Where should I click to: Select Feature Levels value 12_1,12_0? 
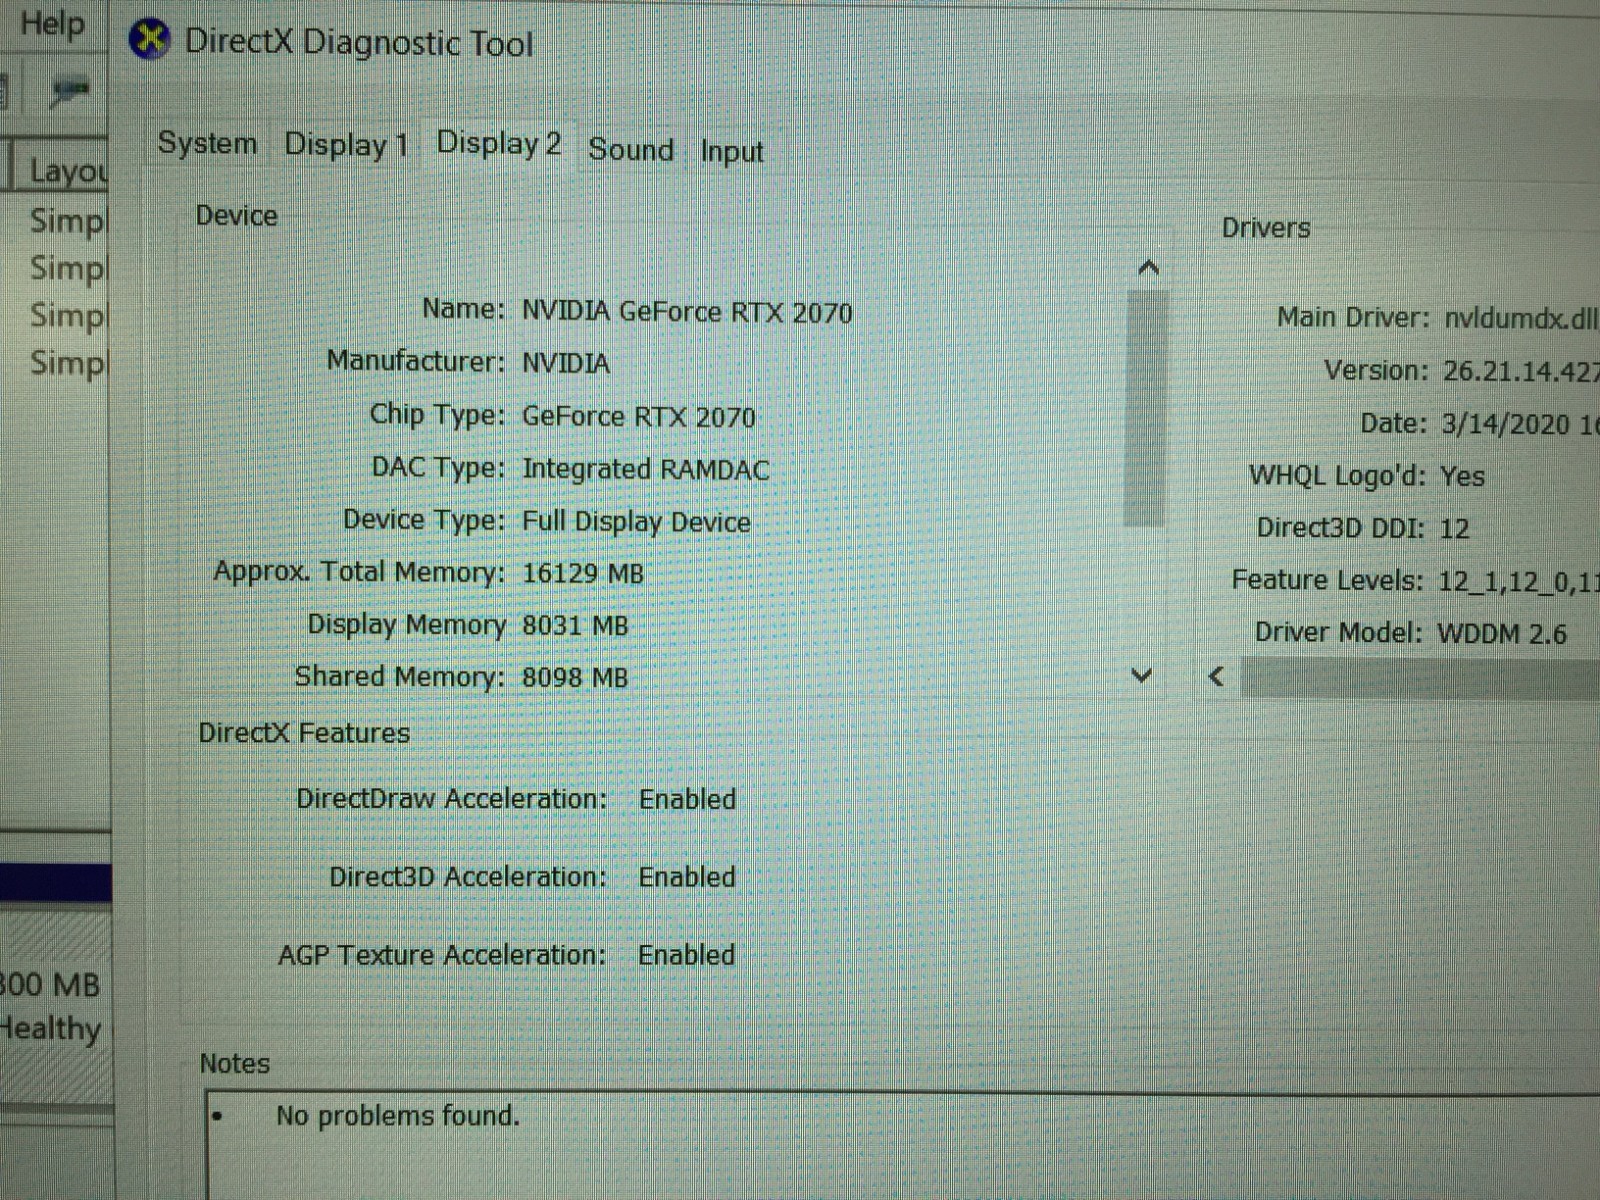click(1519, 582)
